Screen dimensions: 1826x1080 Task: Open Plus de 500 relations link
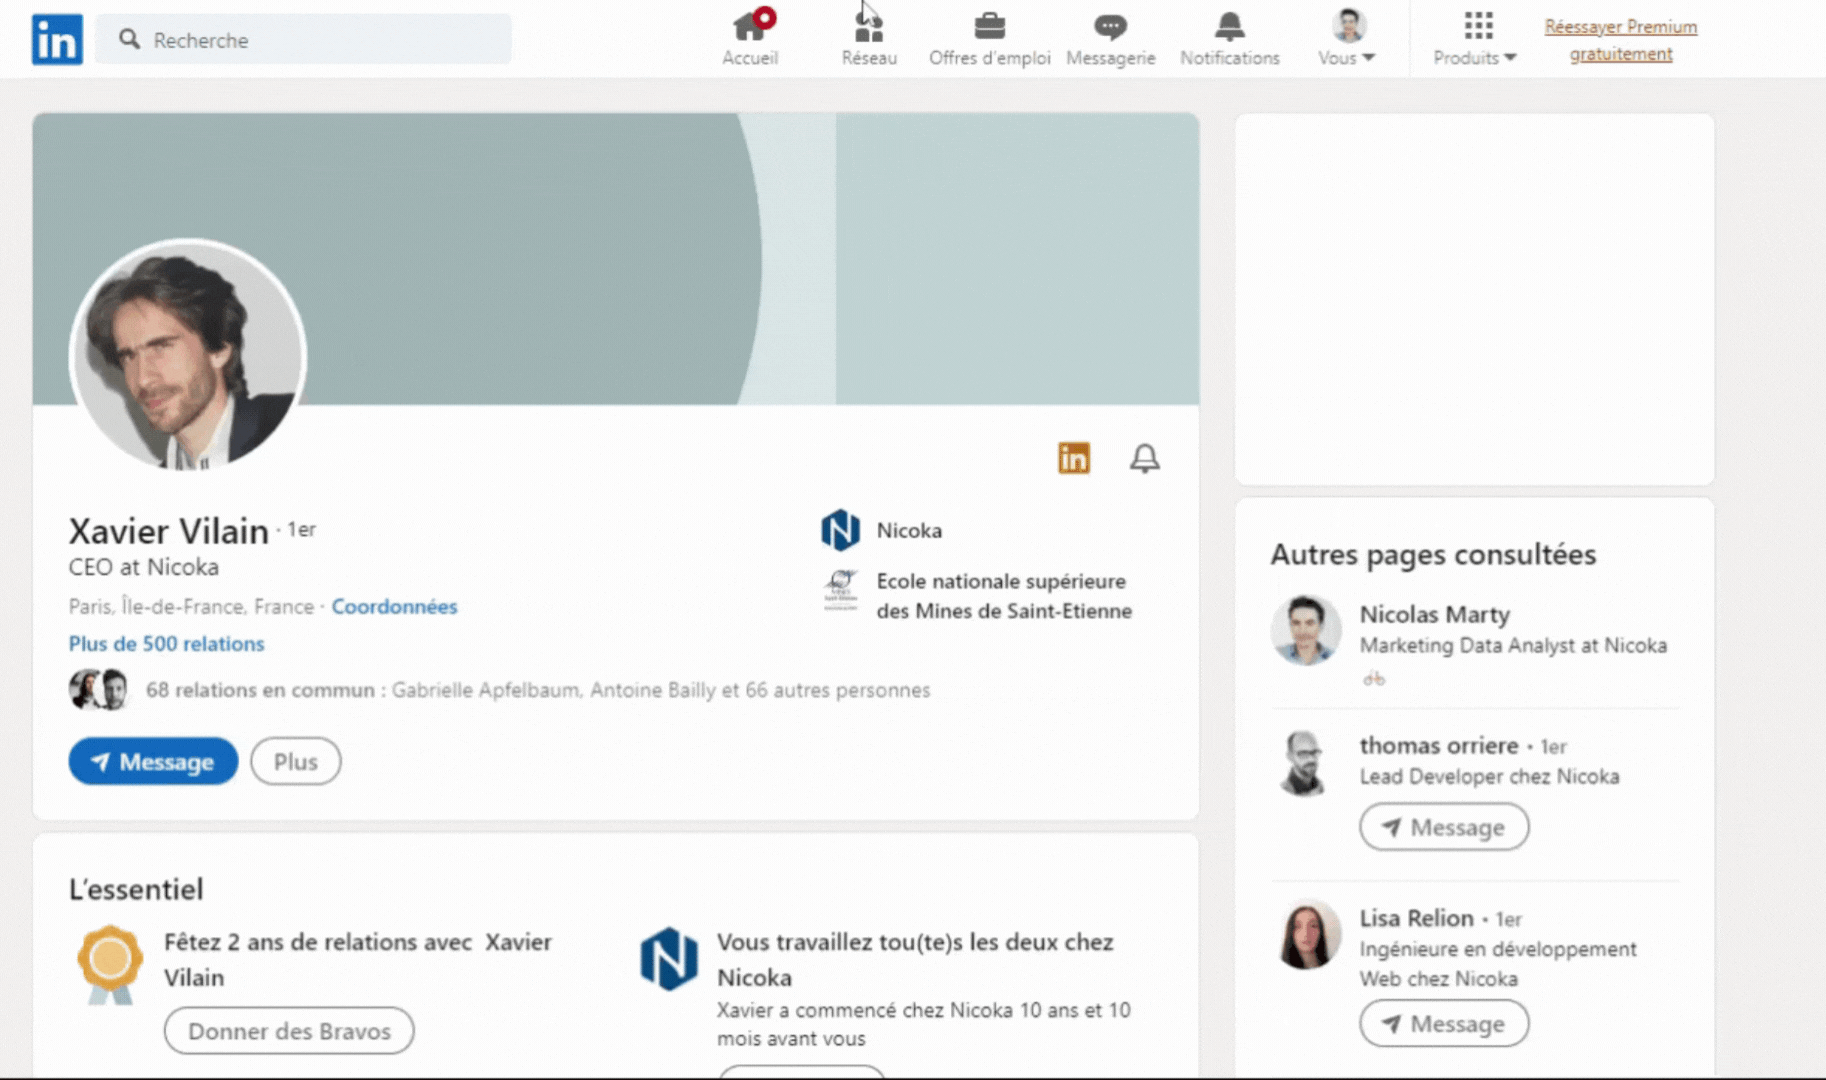coord(166,643)
